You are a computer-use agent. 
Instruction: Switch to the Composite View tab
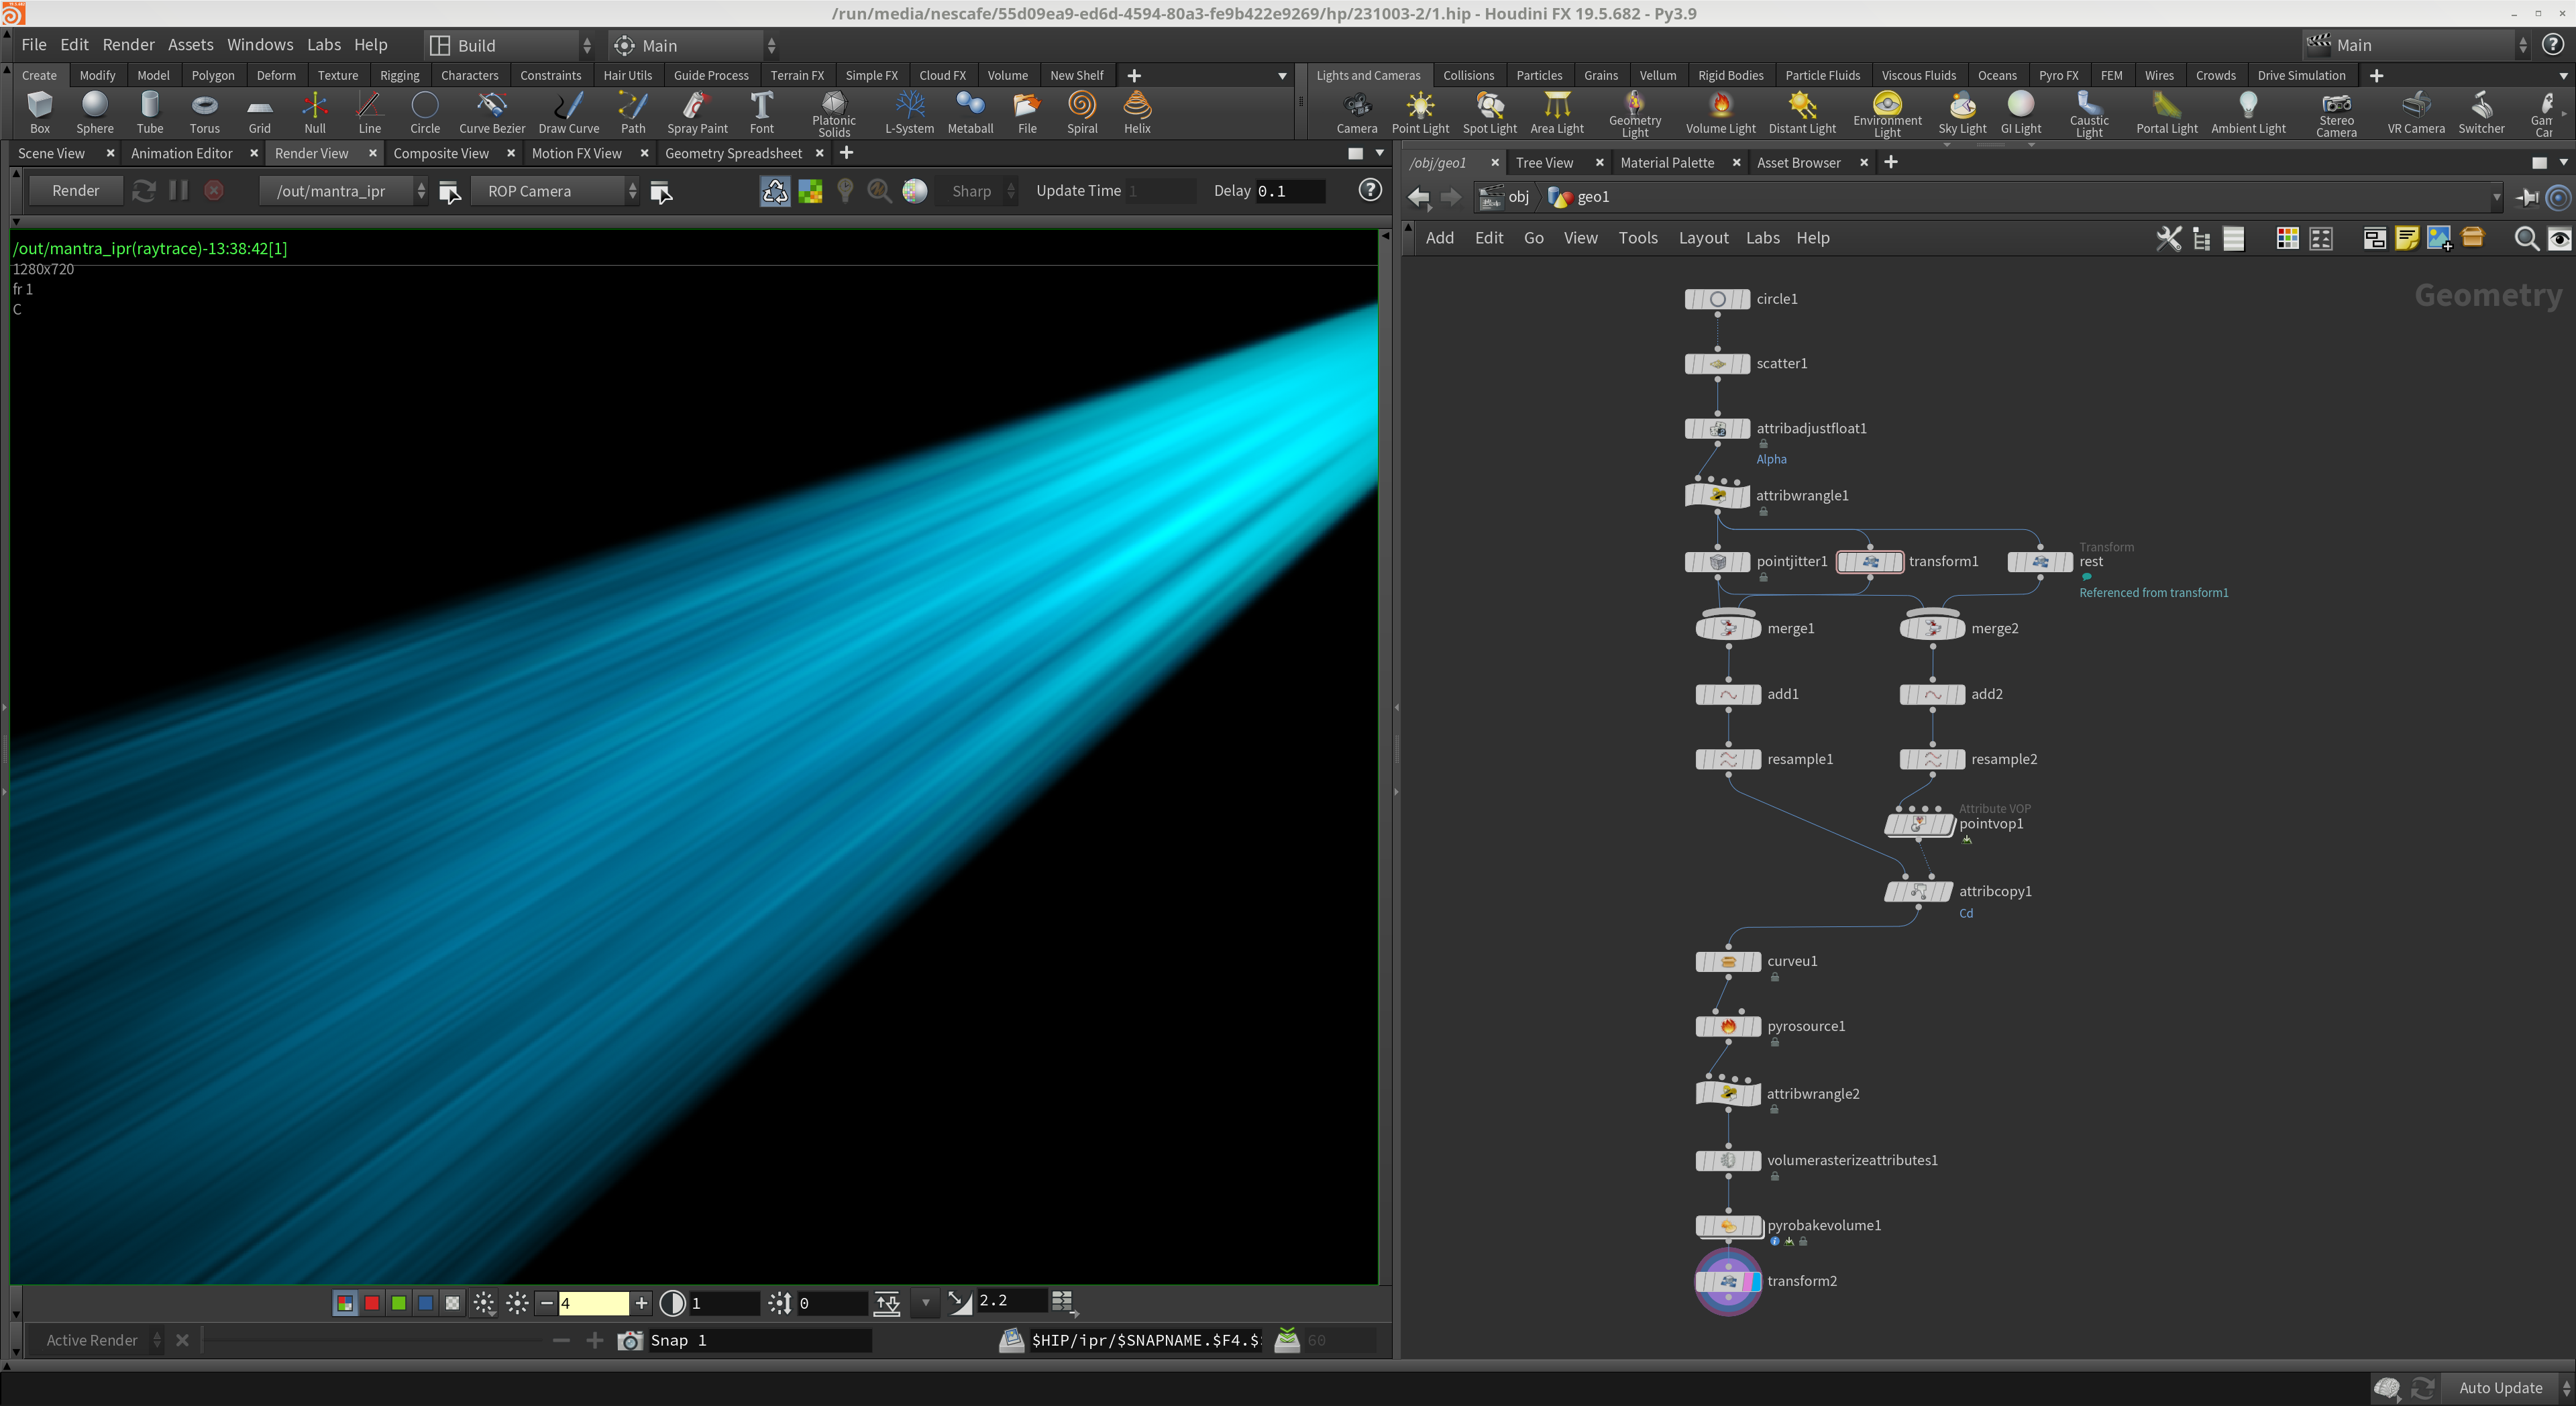441,153
